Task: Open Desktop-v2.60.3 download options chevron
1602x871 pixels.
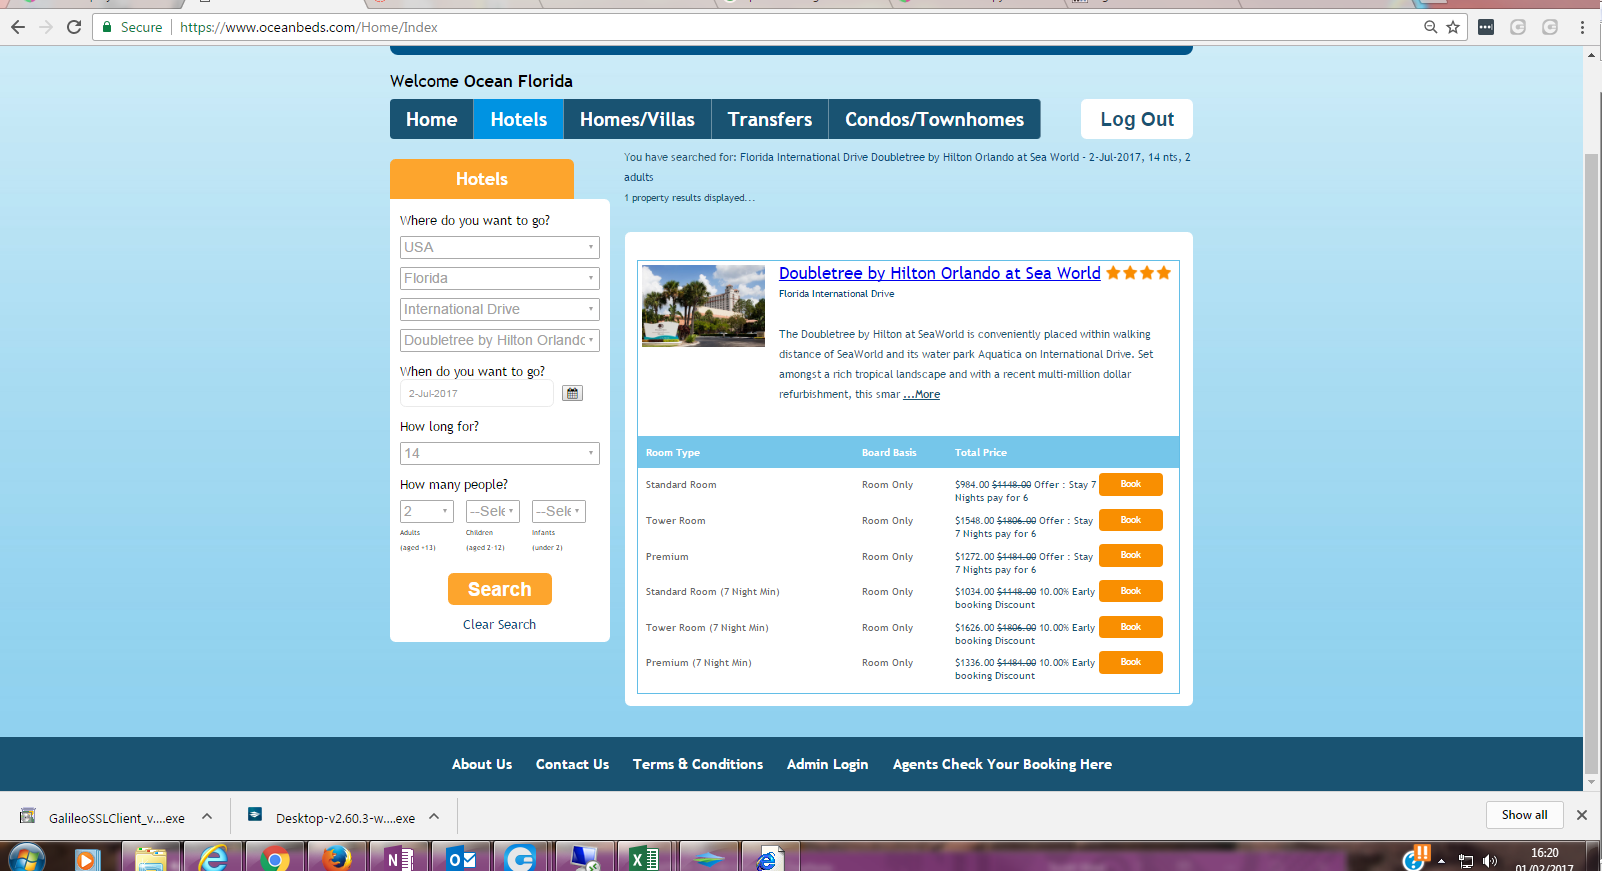Action: click(x=434, y=817)
